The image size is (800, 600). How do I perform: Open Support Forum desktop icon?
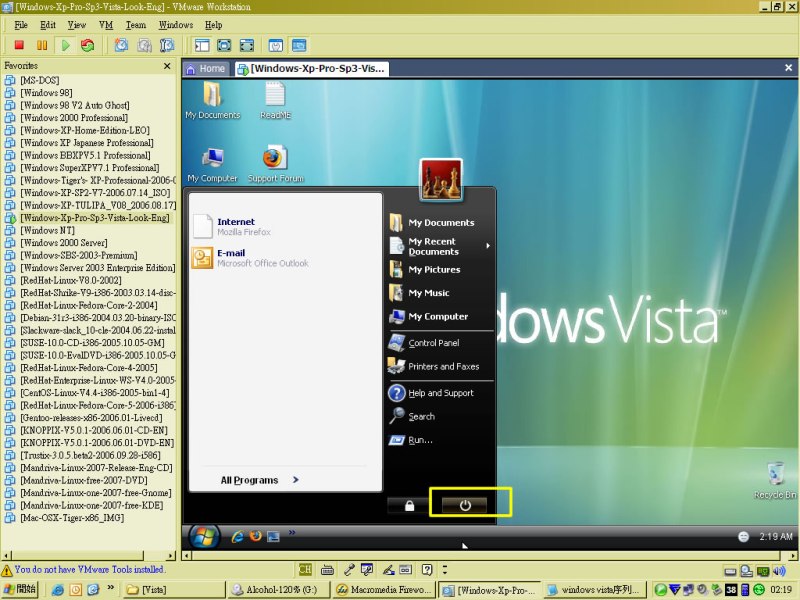point(276,164)
